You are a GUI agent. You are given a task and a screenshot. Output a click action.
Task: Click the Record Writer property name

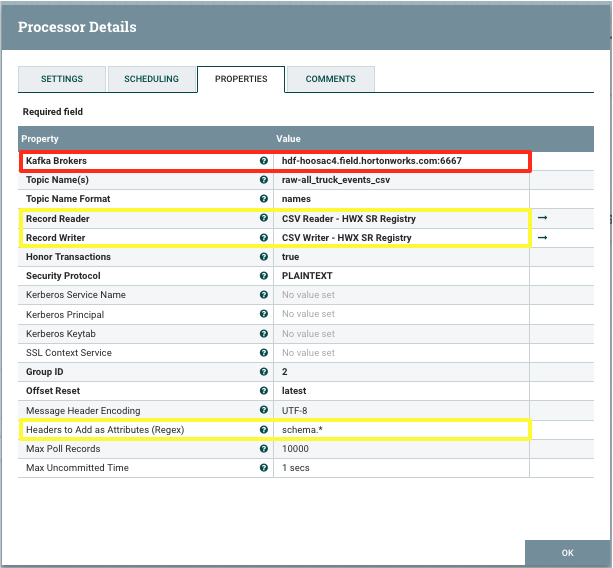pyautogui.click(x=56, y=238)
